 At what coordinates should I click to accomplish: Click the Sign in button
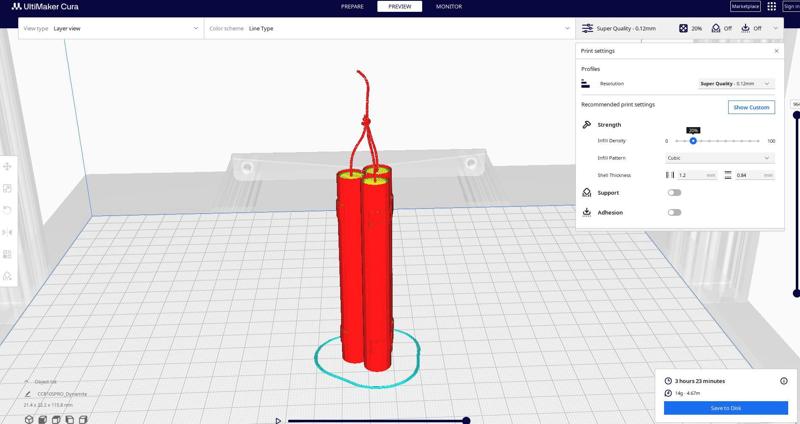[x=791, y=7]
